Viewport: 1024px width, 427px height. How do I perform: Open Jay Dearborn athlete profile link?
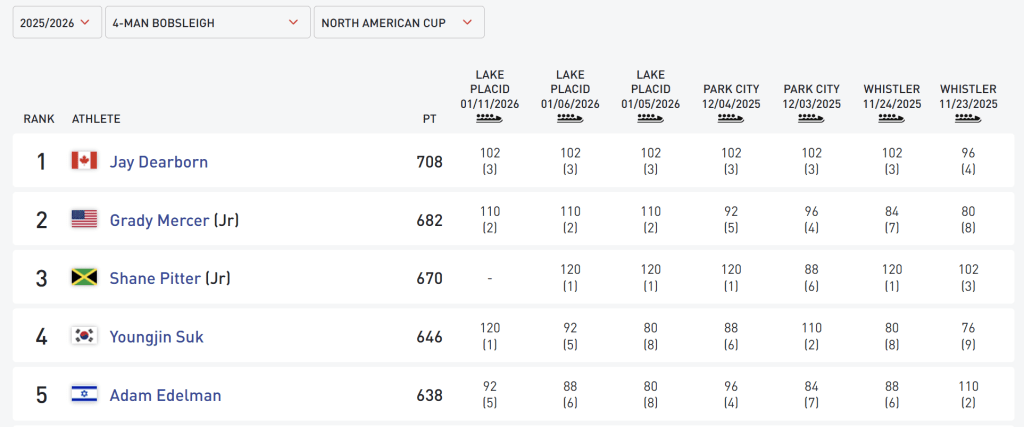tap(159, 161)
